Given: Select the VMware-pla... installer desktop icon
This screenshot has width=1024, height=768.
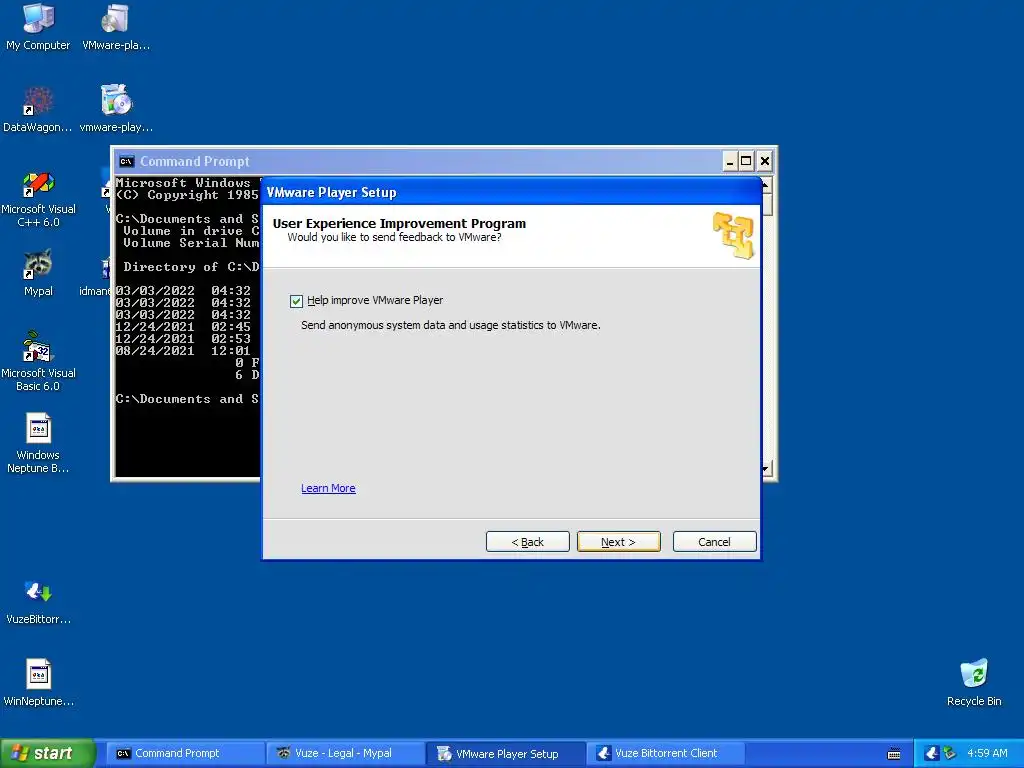Looking at the screenshot, I should [116, 27].
